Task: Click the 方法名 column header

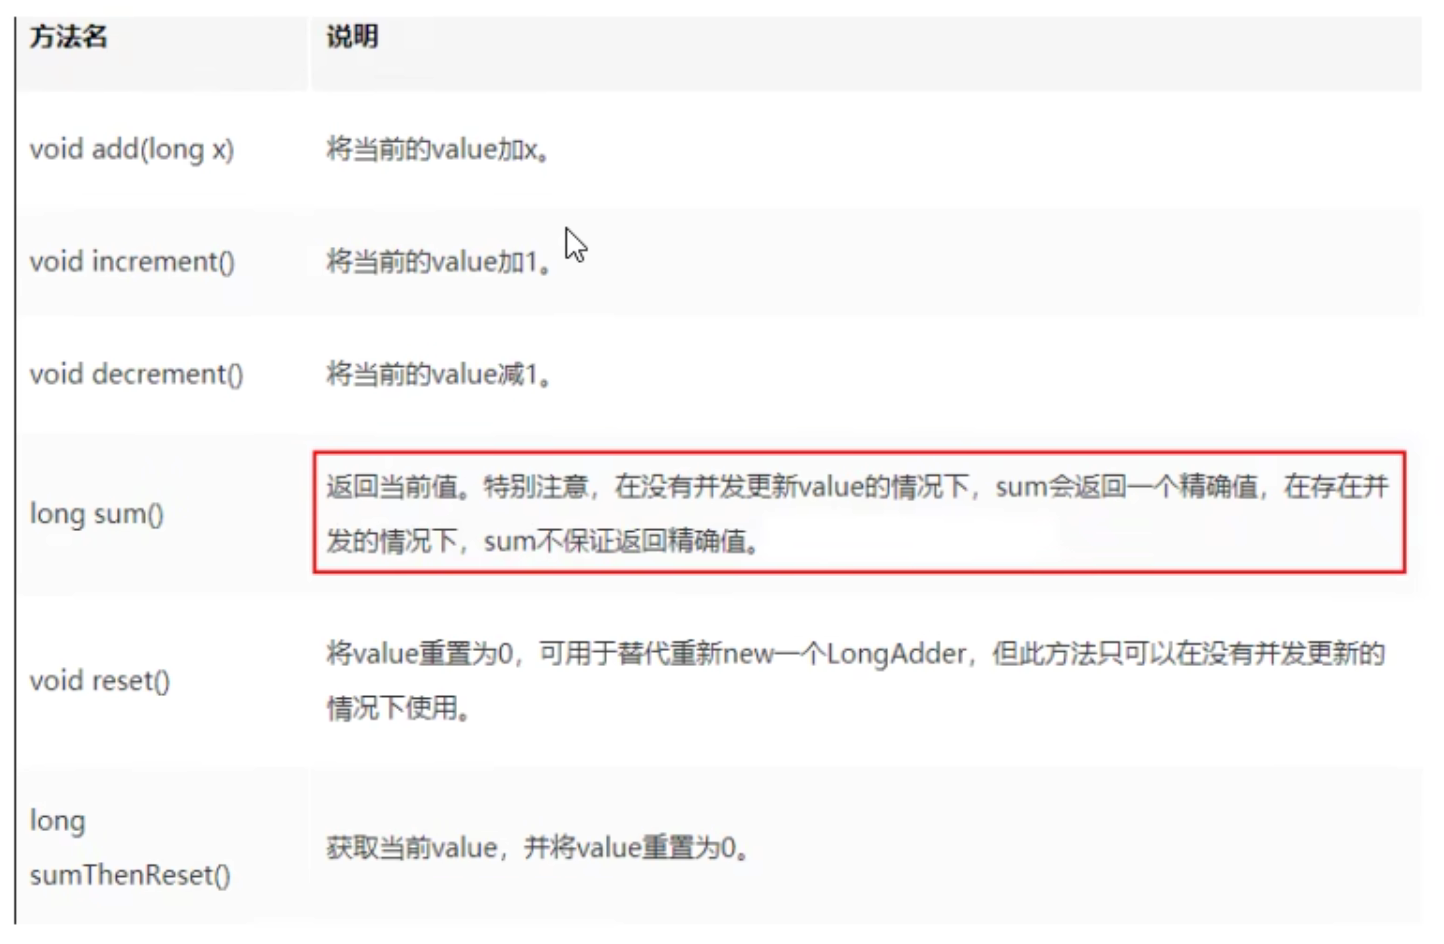Action: pyautogui.click(x=68, y=37)
